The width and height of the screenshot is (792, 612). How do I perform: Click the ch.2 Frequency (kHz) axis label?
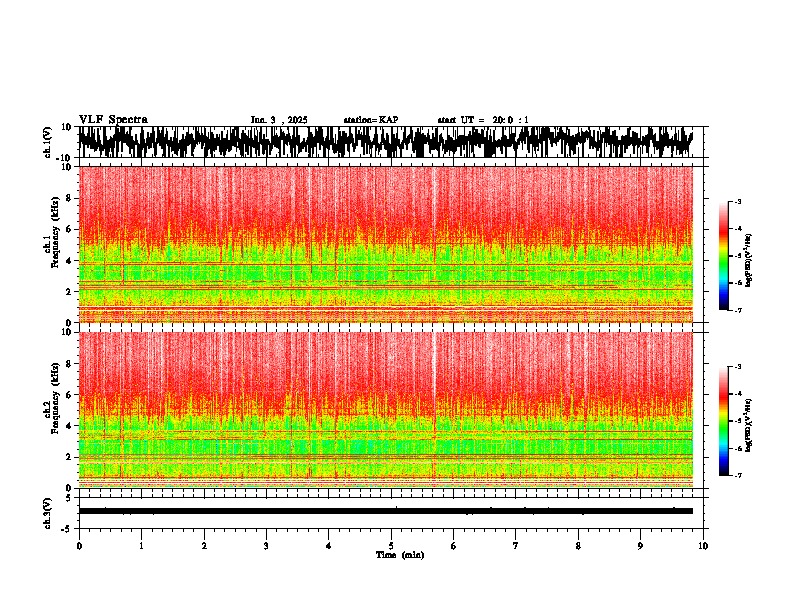click(x=52, y=399)
